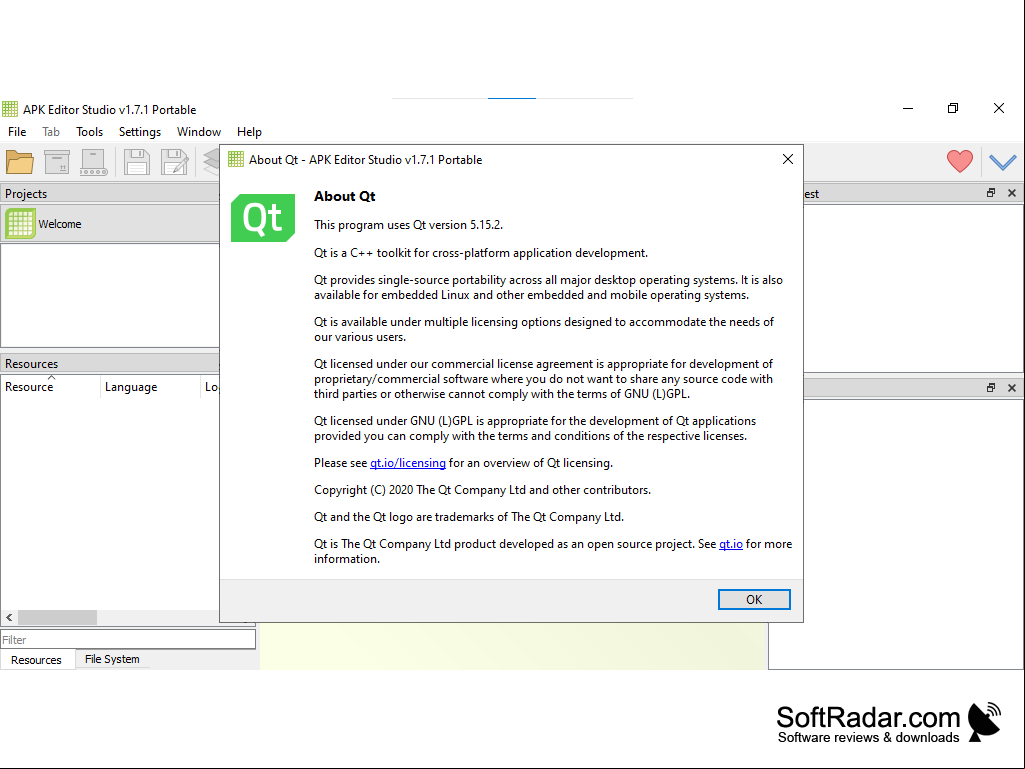1025x769 pixels.
Task: Click the packaging box toolbar icon
Action: [57, 162]
